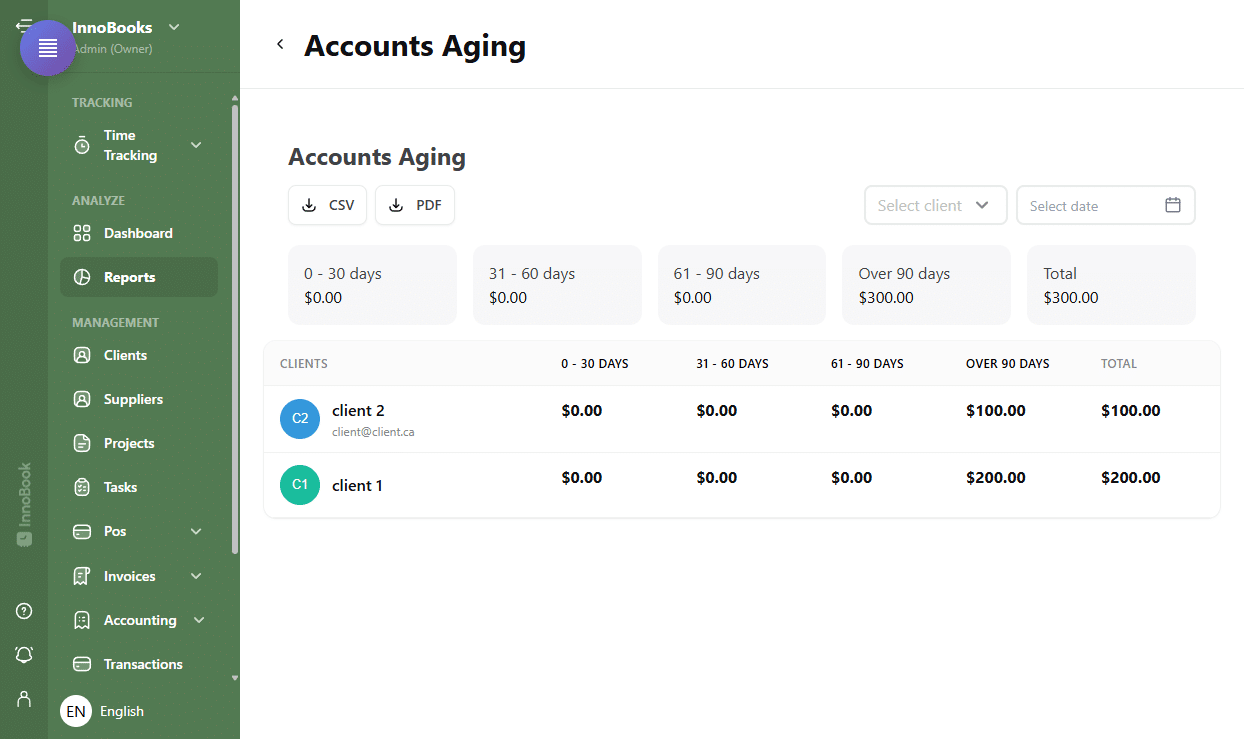Image resolution: width=1244 pixels, height=739 pixels.
Task: Open Dashboard from the sidebar
Action: tap(139, 233)
